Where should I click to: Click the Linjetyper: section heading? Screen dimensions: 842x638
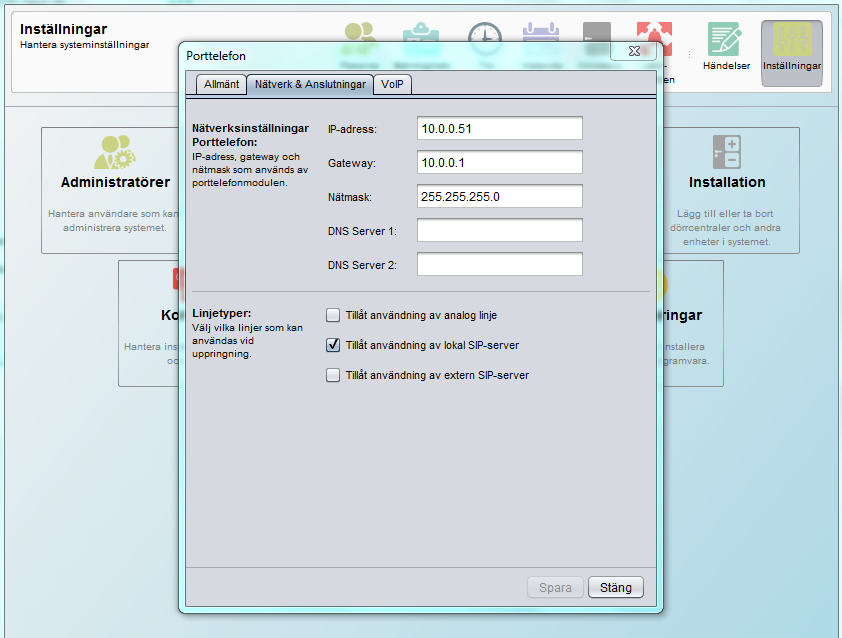(222, 313)
